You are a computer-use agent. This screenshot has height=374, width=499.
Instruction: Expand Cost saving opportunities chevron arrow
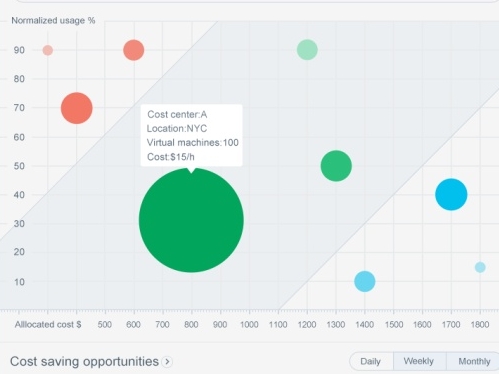click(167, 362)
